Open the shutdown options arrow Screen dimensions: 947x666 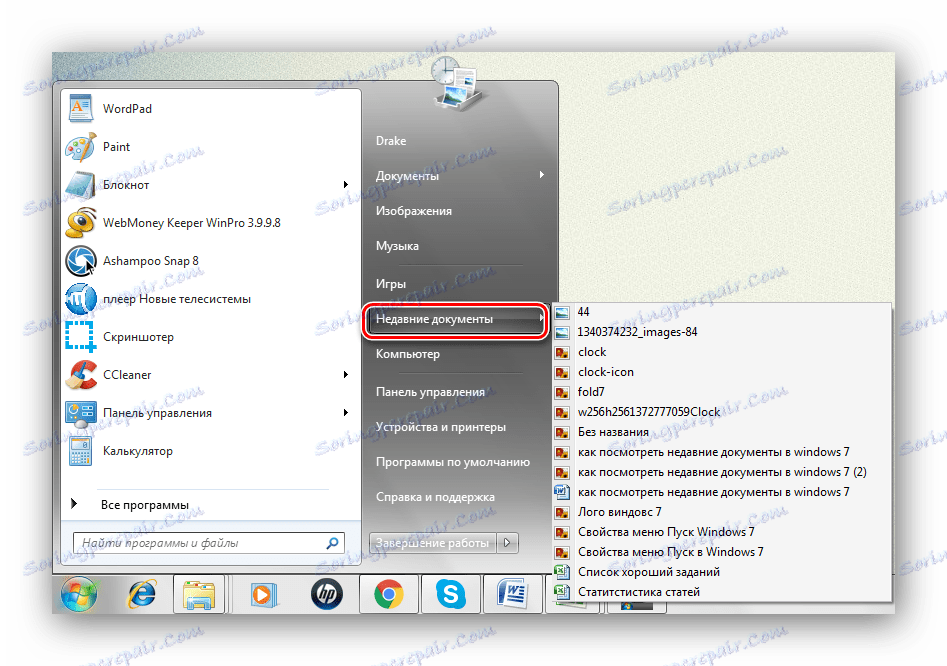point(508,543)
